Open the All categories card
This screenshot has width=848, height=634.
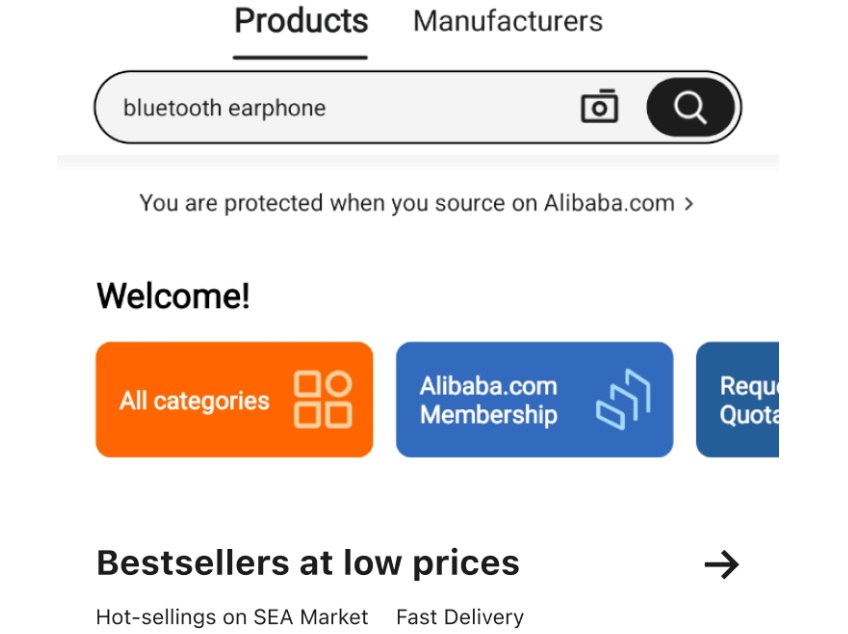click(234, 400)
